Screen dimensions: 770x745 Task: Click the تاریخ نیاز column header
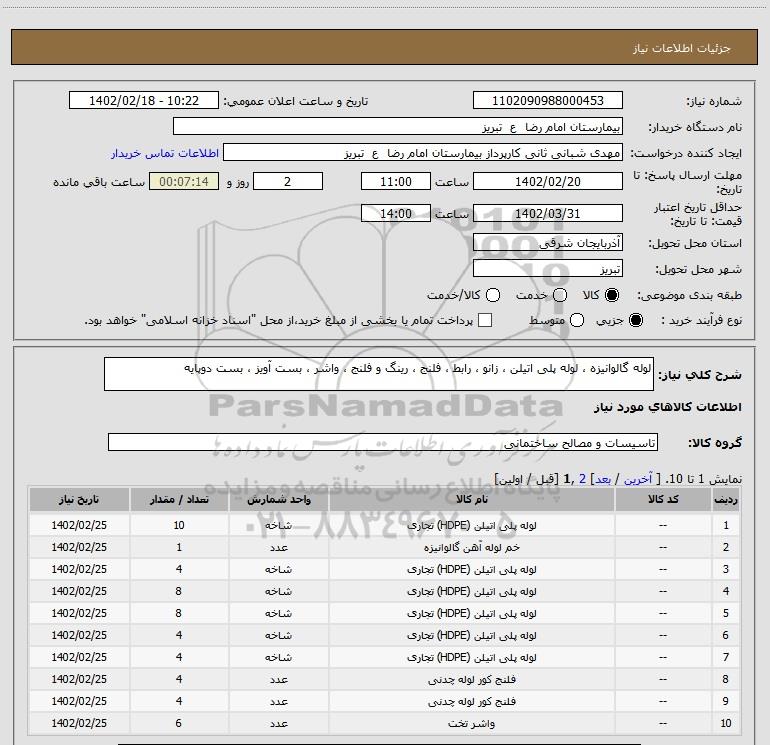coord(79,499)
